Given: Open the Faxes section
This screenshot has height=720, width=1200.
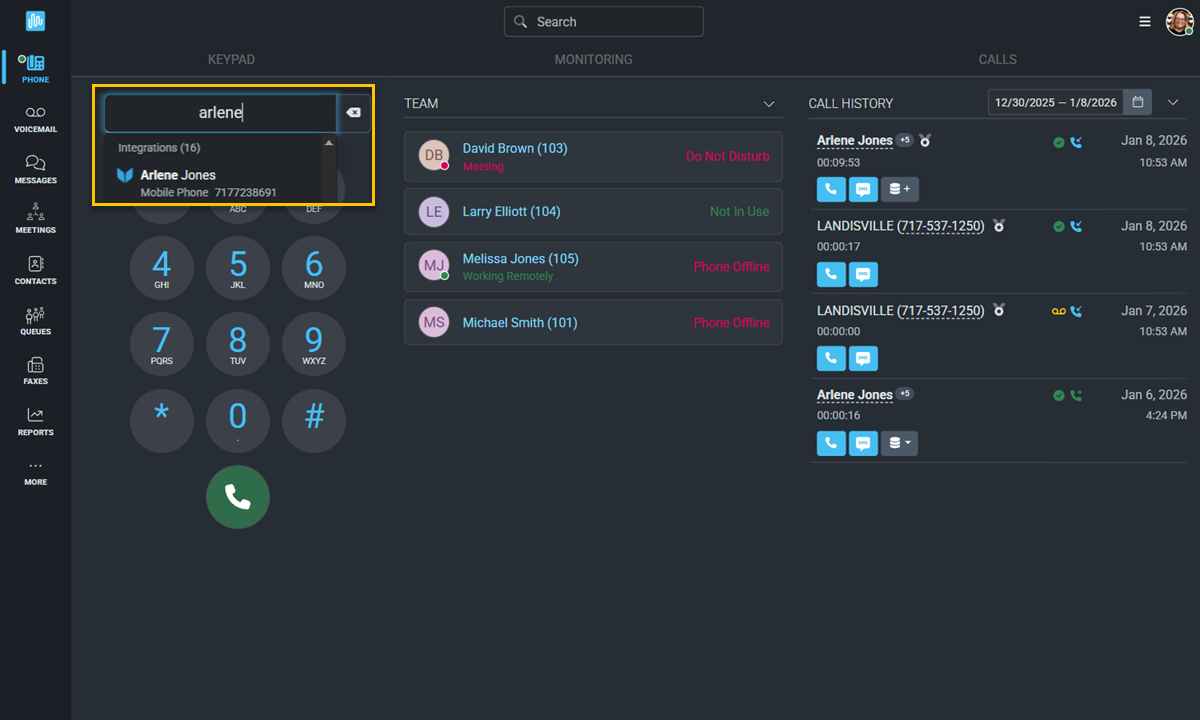Looking at the screenshot, I should [34, 369].
